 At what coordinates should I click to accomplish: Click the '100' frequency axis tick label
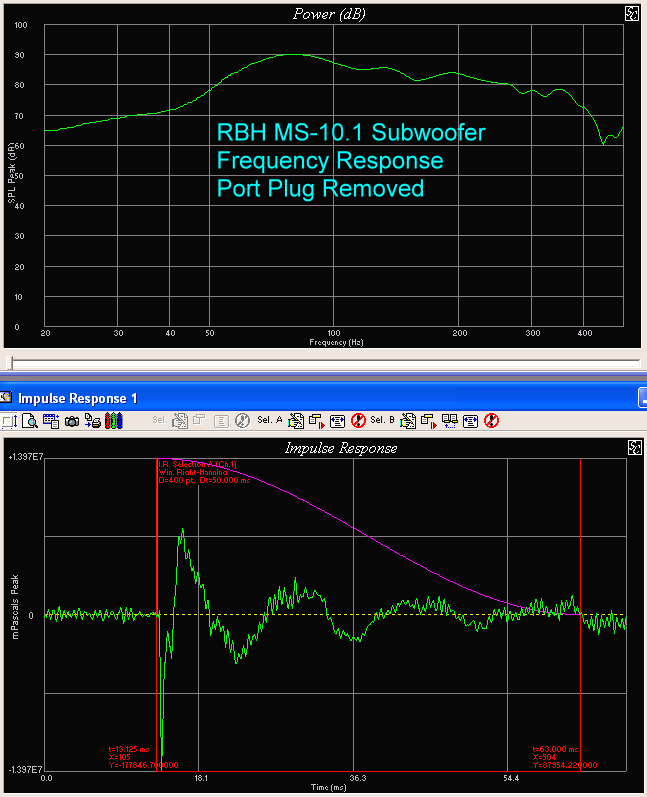click(x=334, y=333)
